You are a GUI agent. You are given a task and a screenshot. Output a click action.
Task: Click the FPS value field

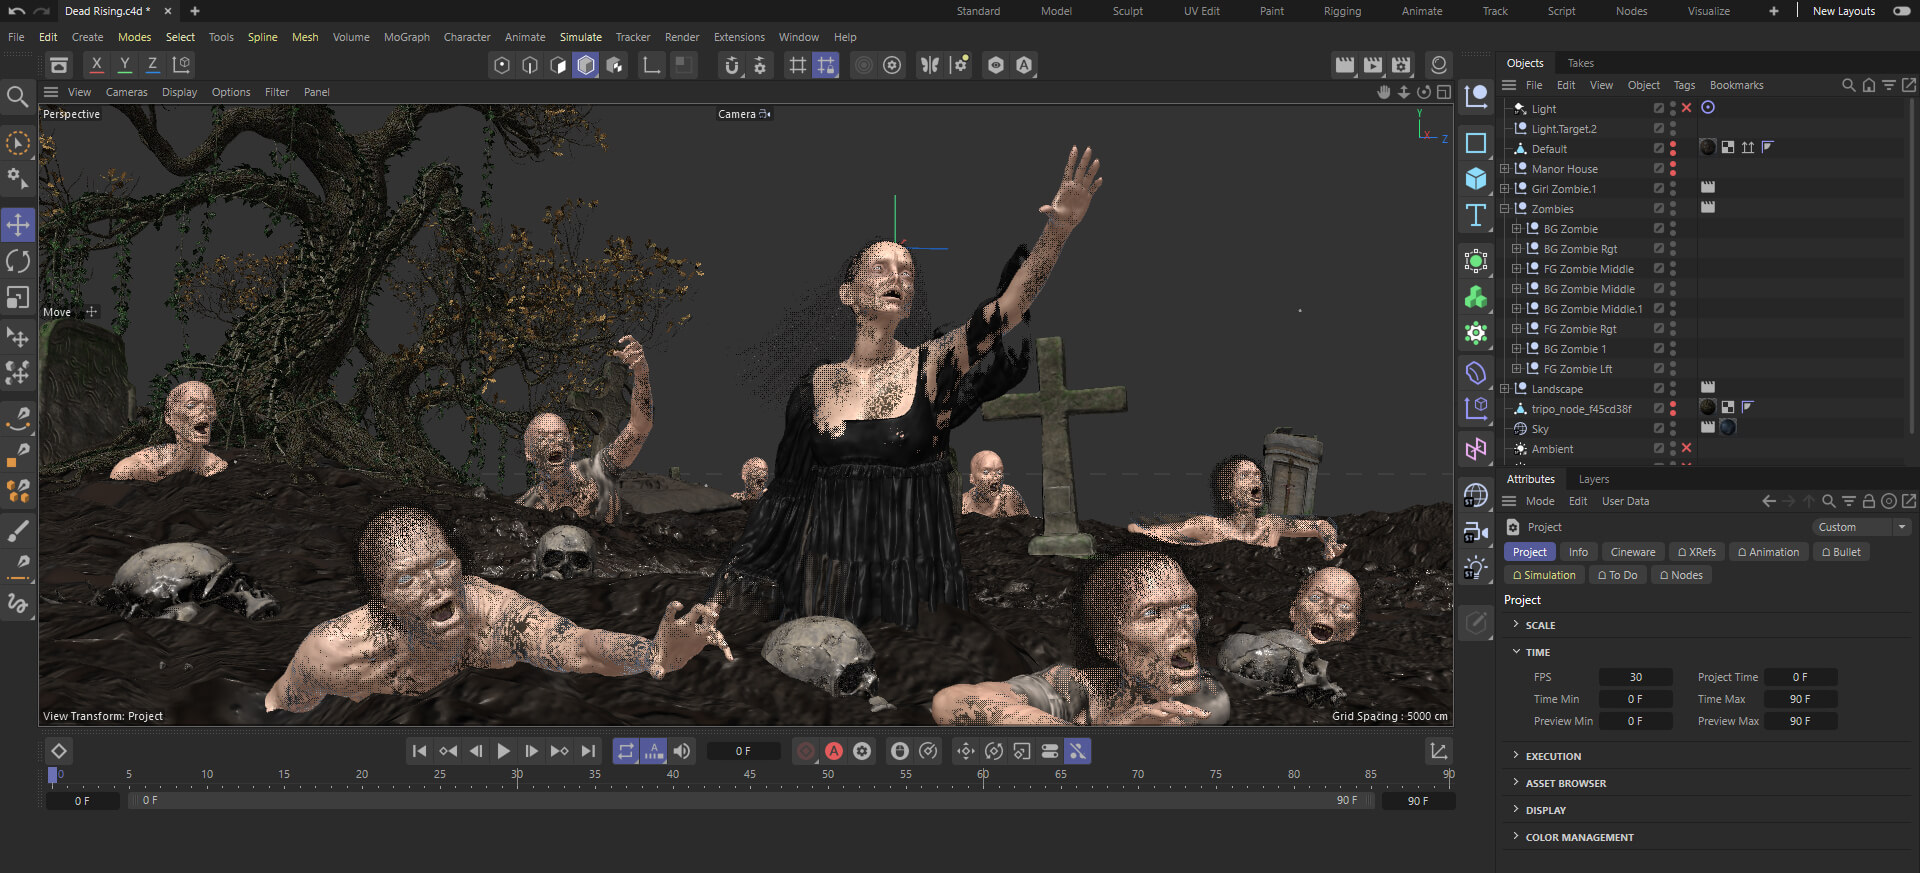coord(1635,677)
